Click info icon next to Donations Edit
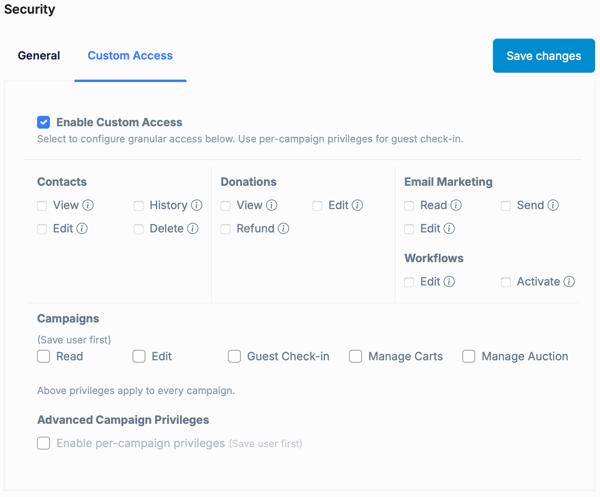 click(x=358, y=205)
